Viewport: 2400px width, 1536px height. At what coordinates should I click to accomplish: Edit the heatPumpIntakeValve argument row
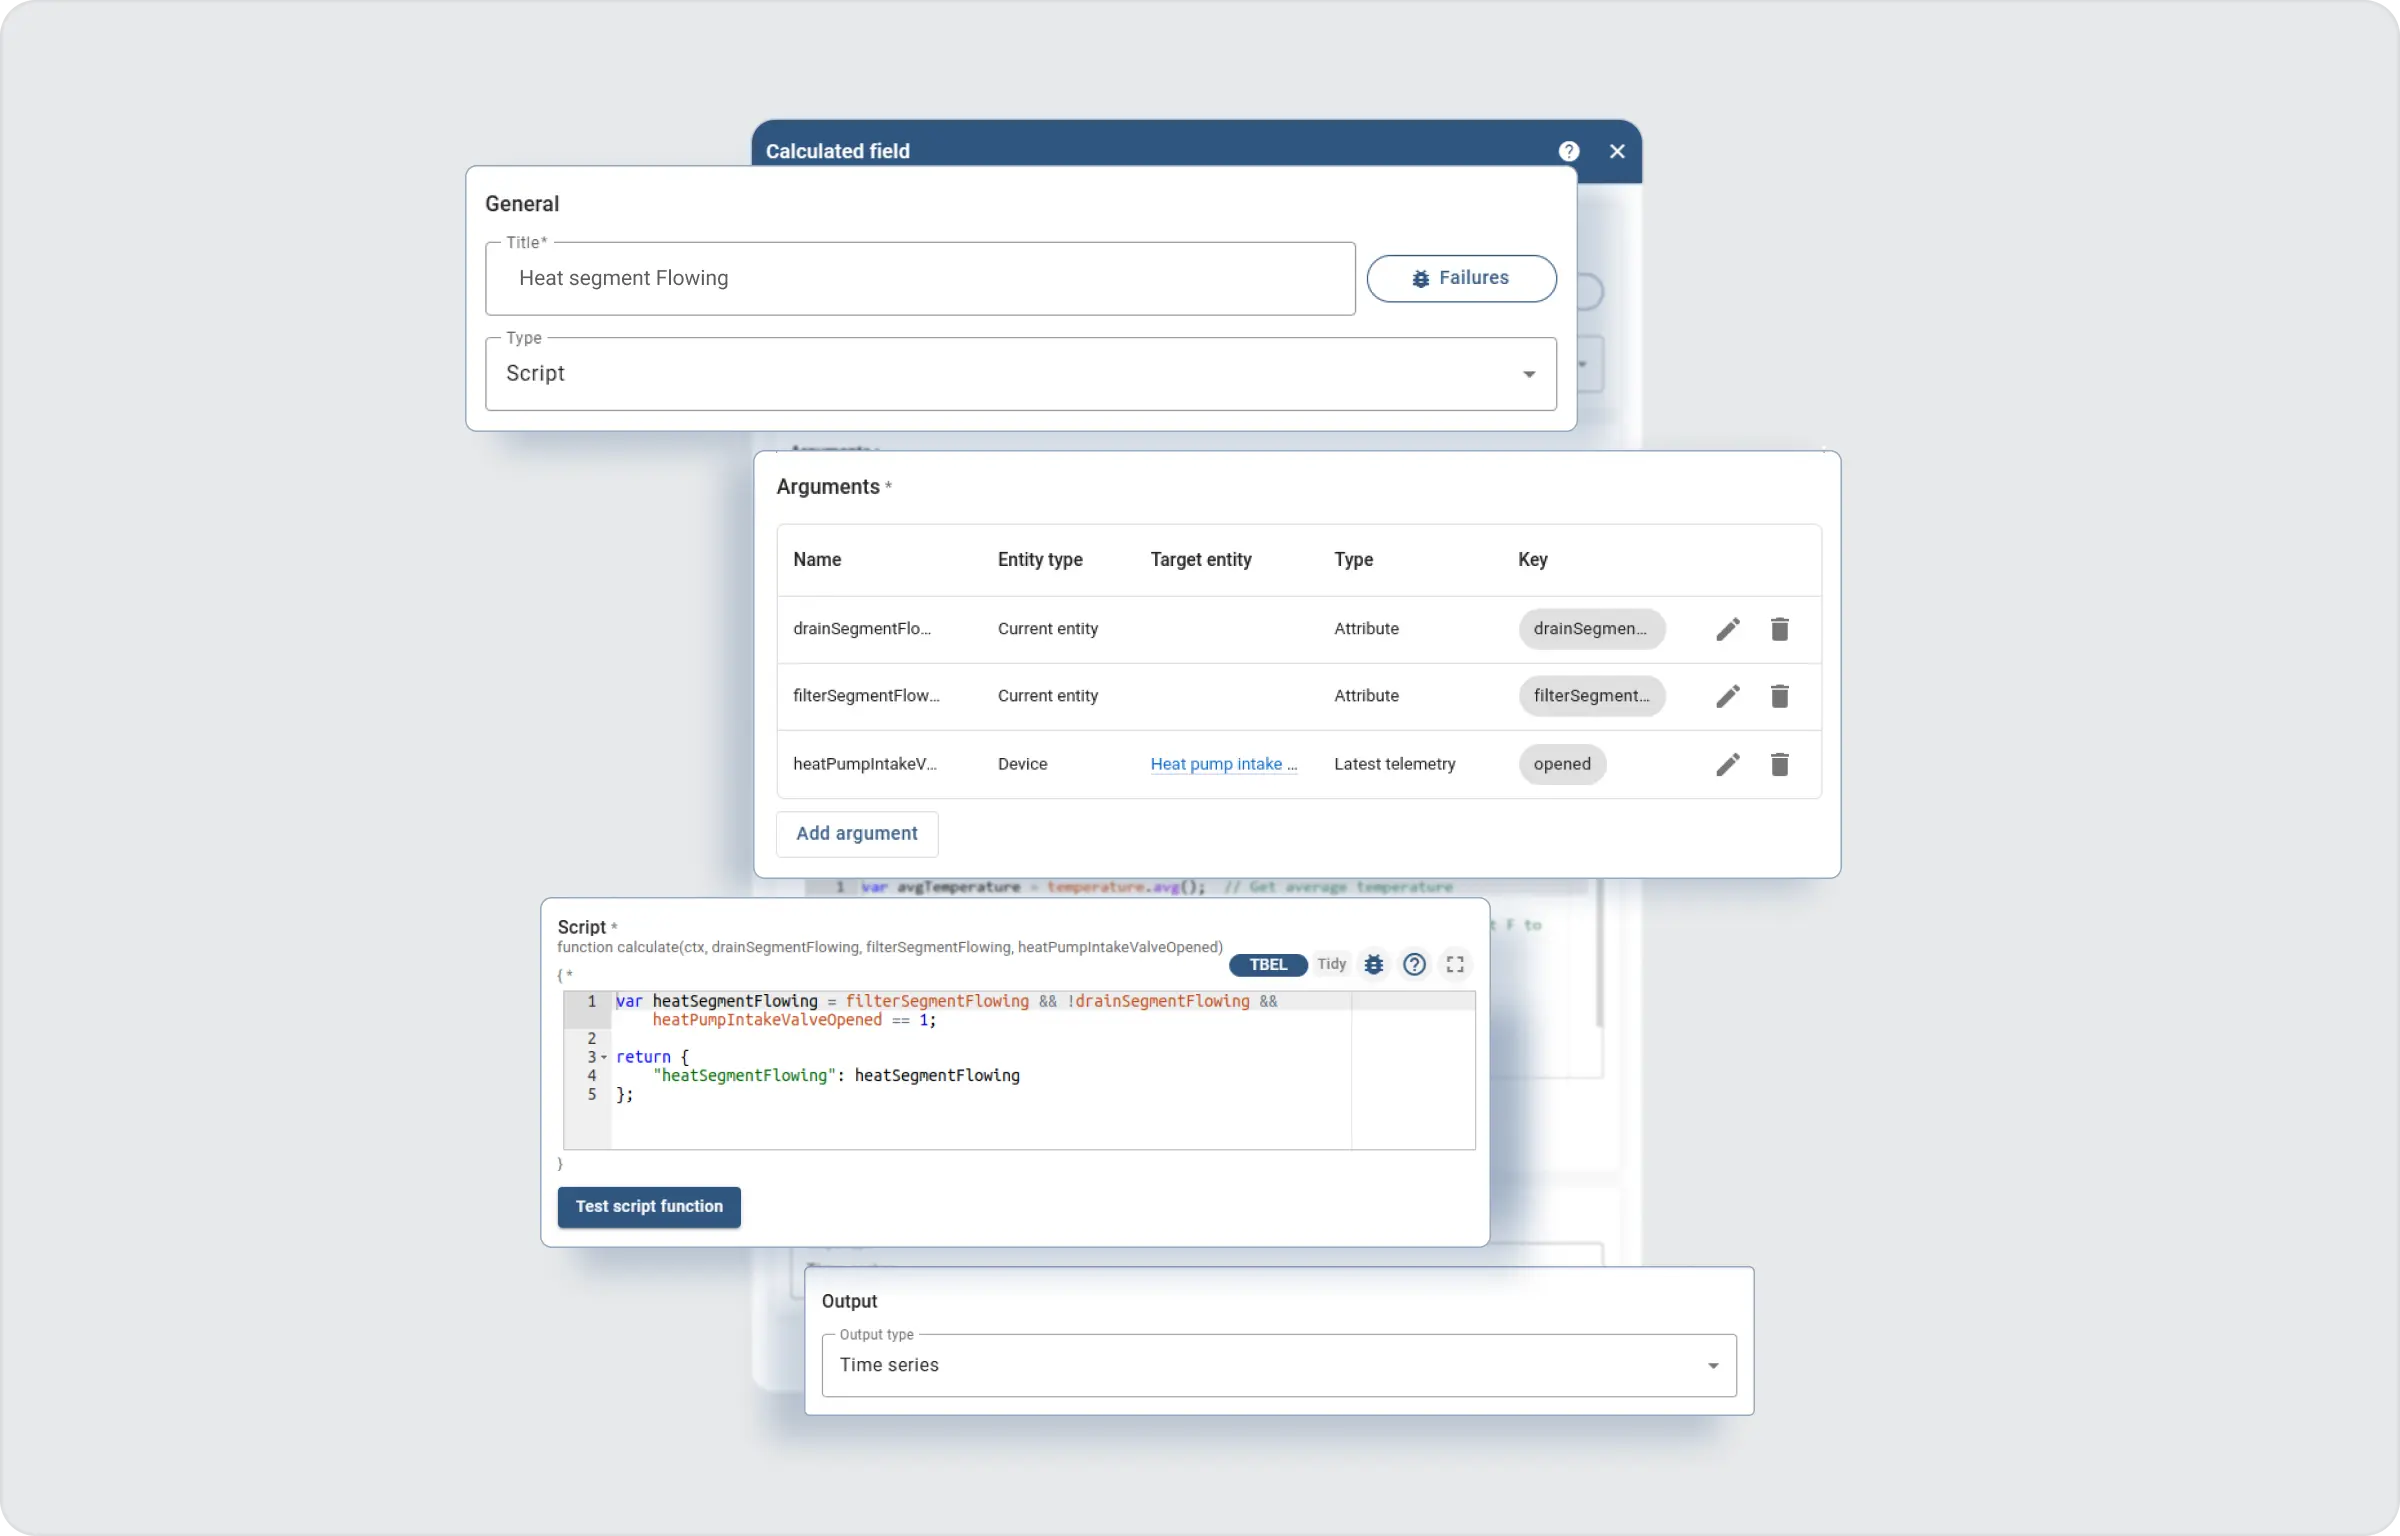pyautogui.click(x=1727, y=764)
